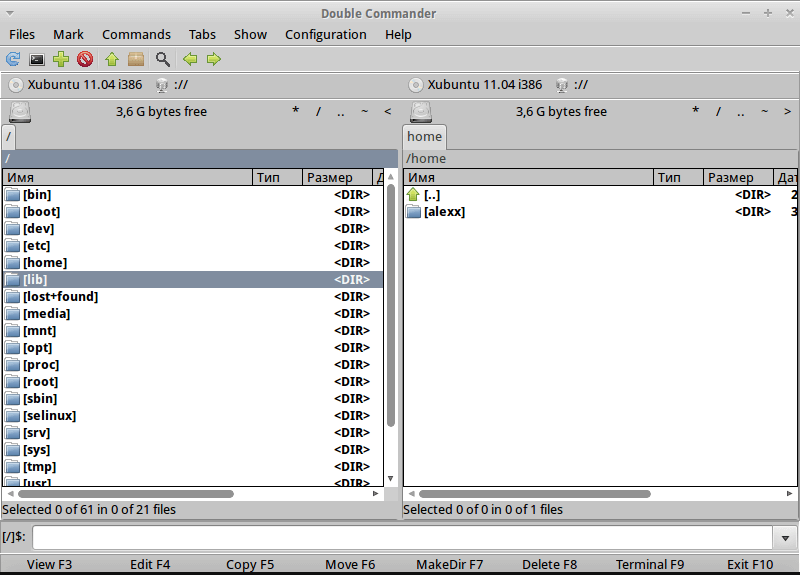Click the brown package archive toolbar icon

[x=136, y=60]
